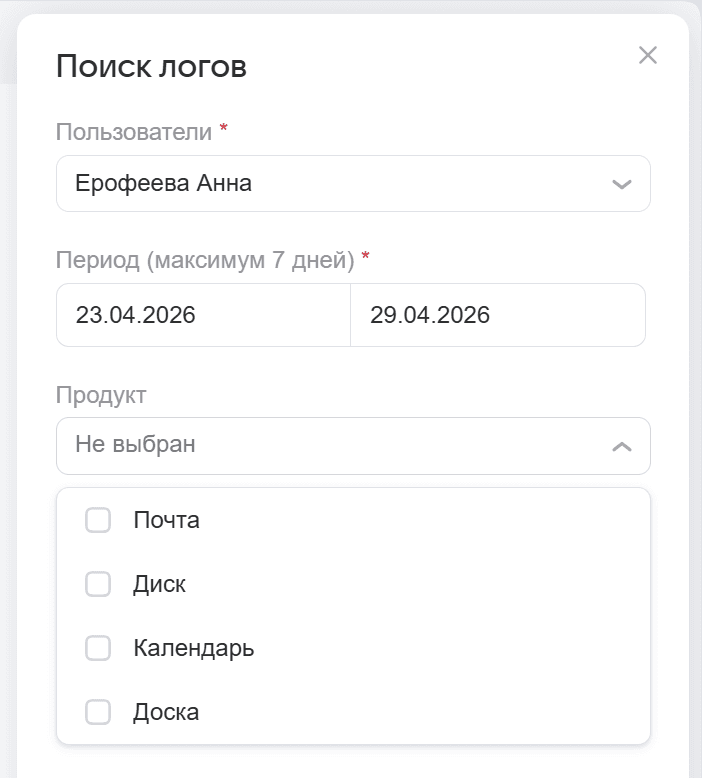Expand the Пользователи dropdown chevron

click(622, 185)
